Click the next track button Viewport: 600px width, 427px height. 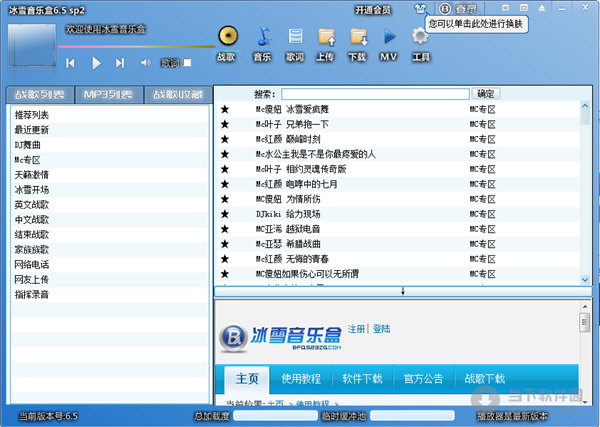120,63
